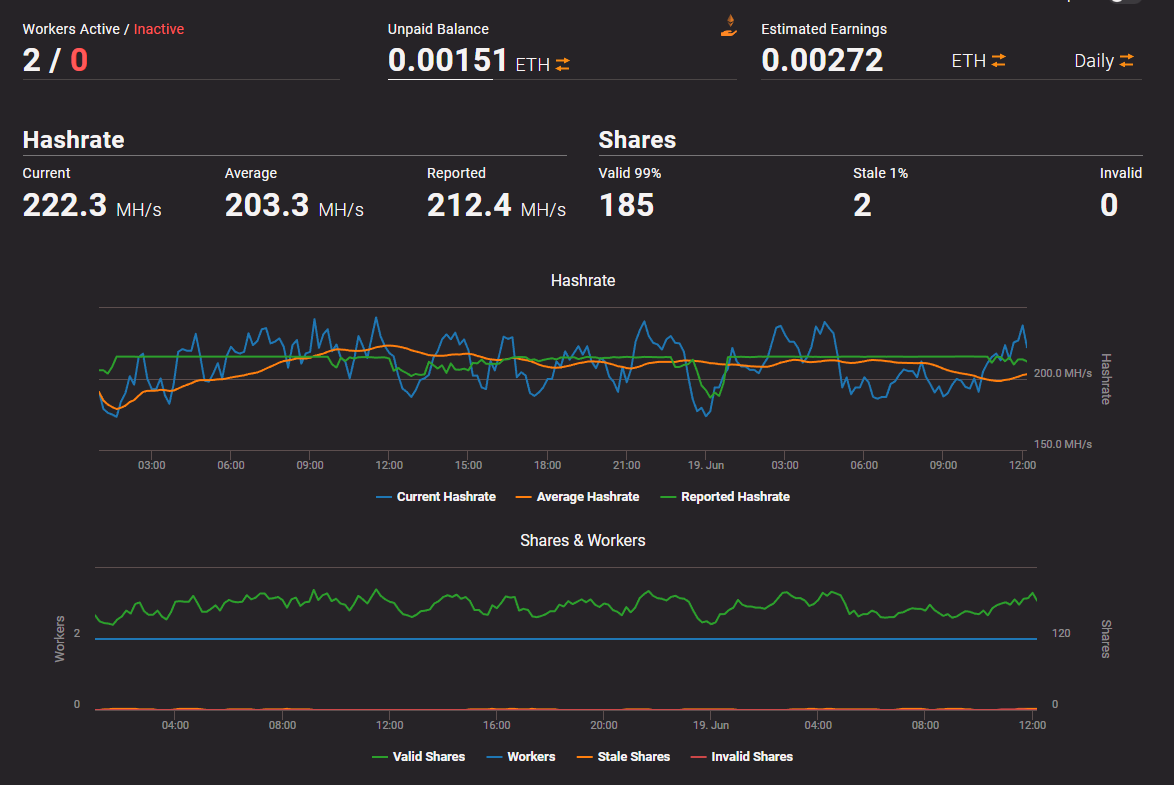This screenshot has height=785, width=1174.
Task: Click the 19. Jun marker on Hashrate chart axis
Action: (705, 465)
